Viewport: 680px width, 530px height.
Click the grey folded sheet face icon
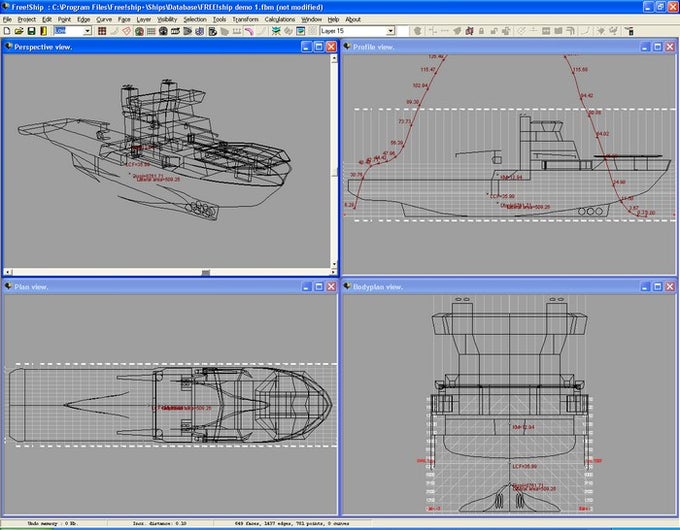(559, 31)
